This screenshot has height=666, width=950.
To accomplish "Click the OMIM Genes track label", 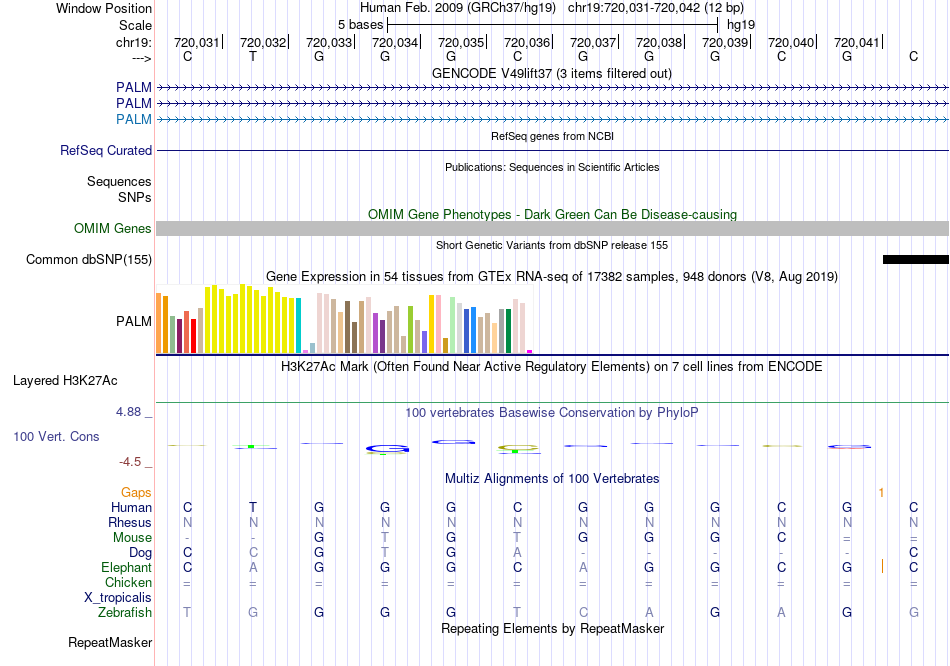I will pos(113,228).
